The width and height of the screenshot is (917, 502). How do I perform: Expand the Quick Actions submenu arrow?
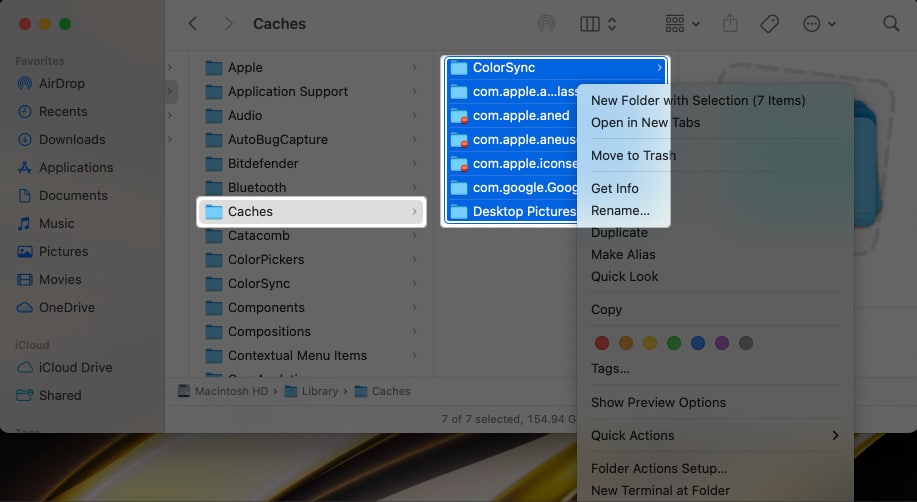[x=835, y=435]
